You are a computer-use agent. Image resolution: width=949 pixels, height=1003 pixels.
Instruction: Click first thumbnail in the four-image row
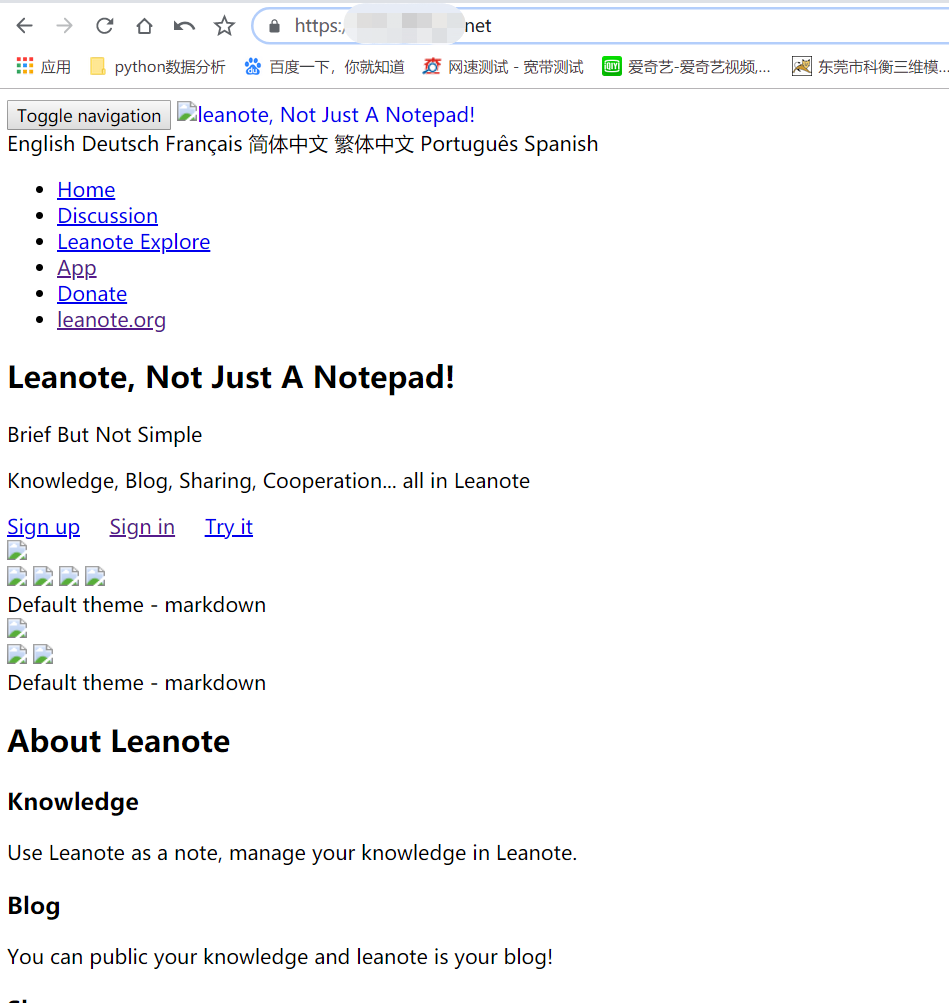(x=17, y=576)
